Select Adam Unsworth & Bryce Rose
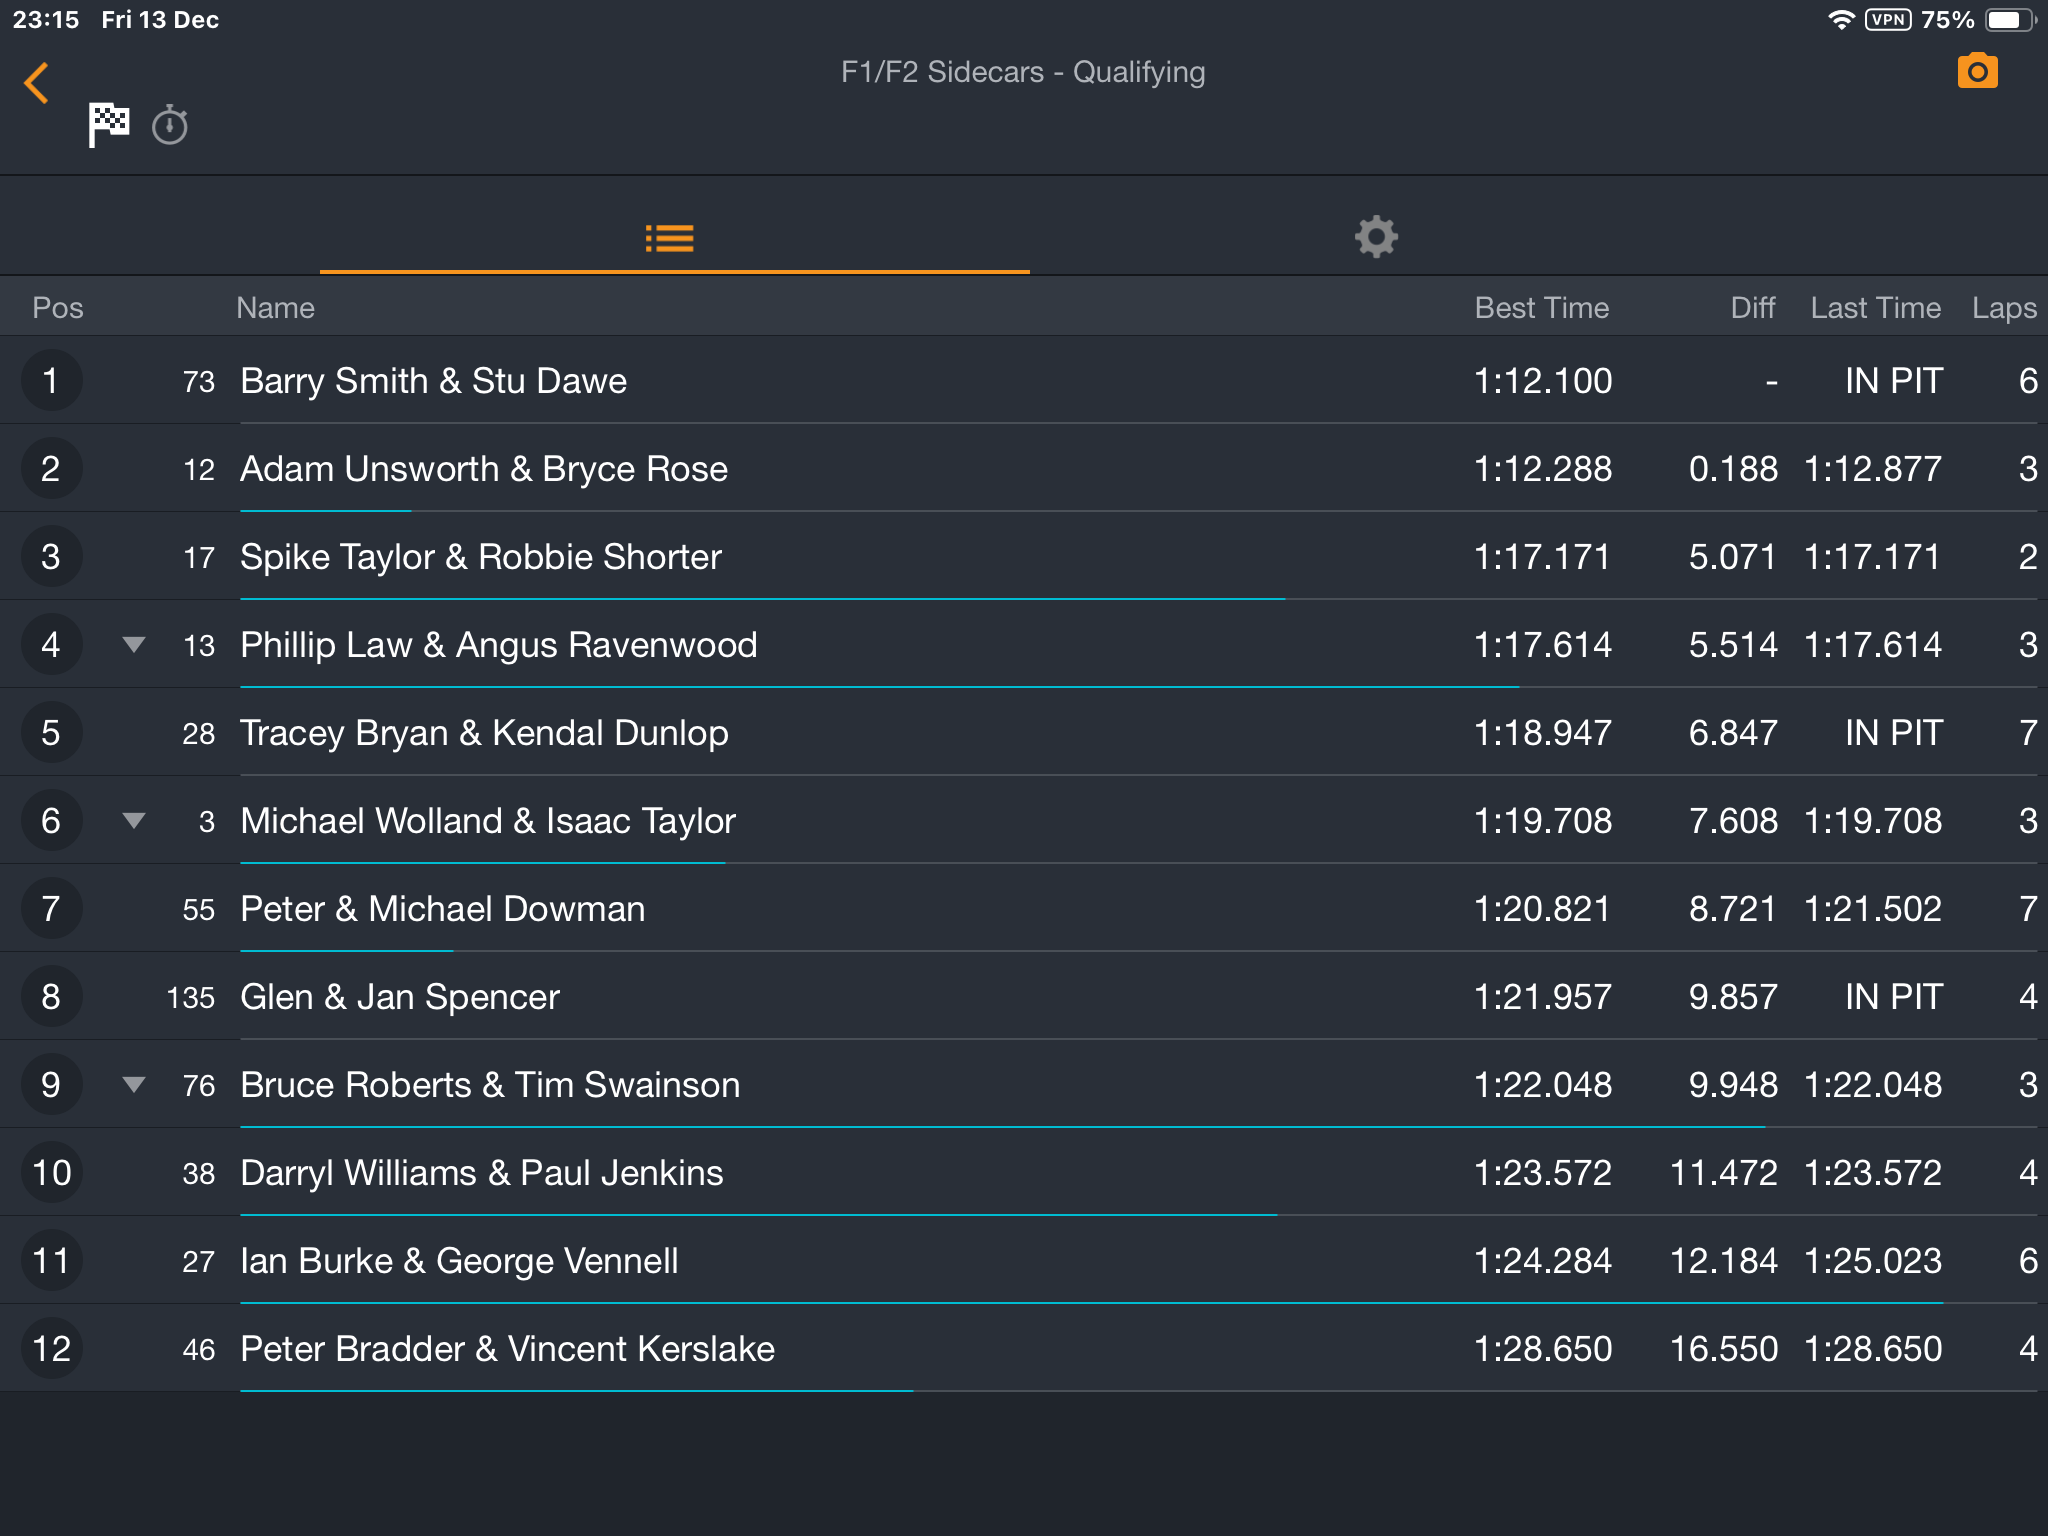The image size is (2048, 1536). pyautogui.click(x=484, y=469)
